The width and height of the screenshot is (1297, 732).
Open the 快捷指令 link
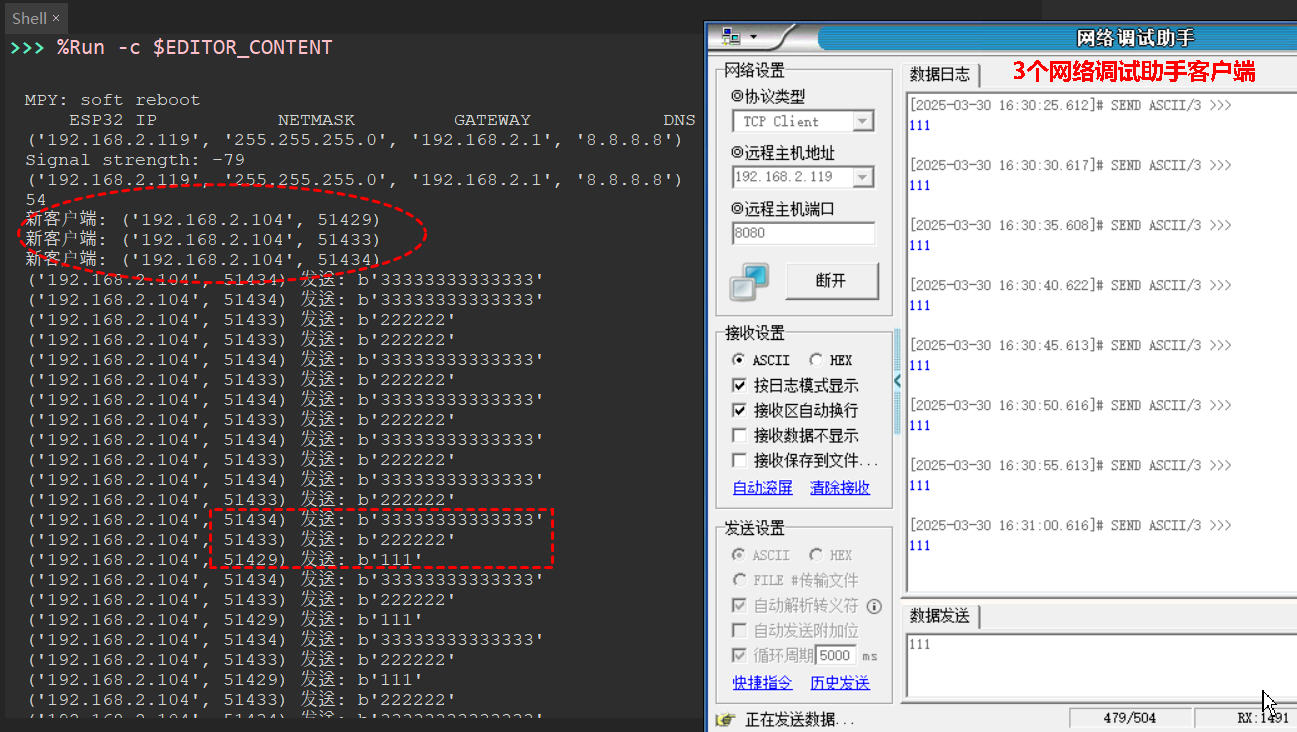click(762, 683)
